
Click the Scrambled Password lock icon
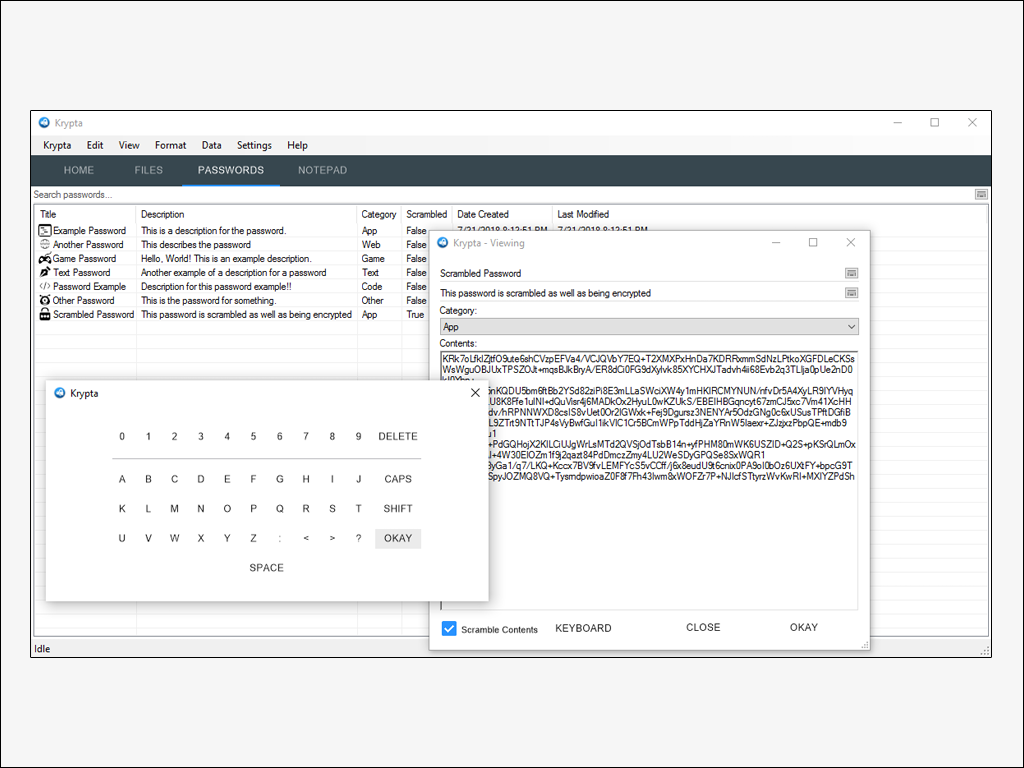click(44, 314)
